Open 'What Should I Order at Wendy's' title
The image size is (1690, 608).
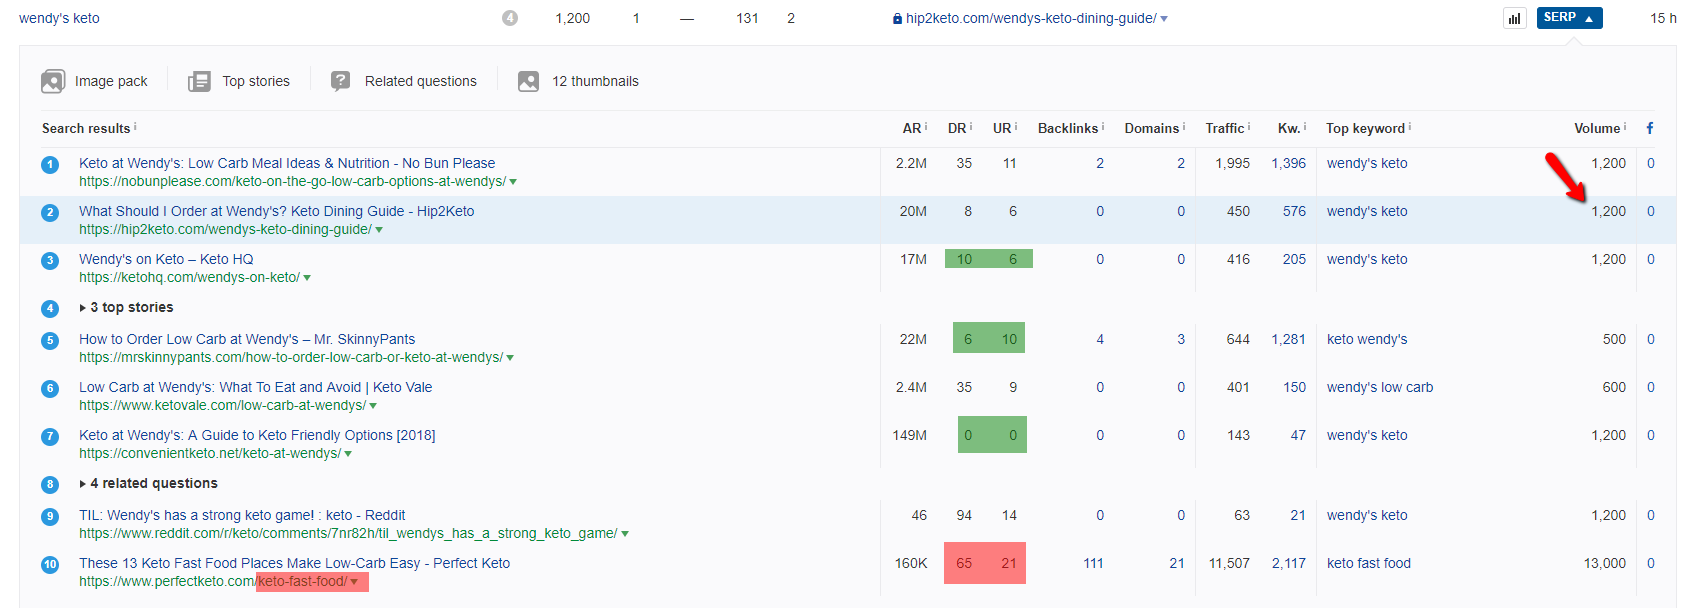click(x=277, y=211)
